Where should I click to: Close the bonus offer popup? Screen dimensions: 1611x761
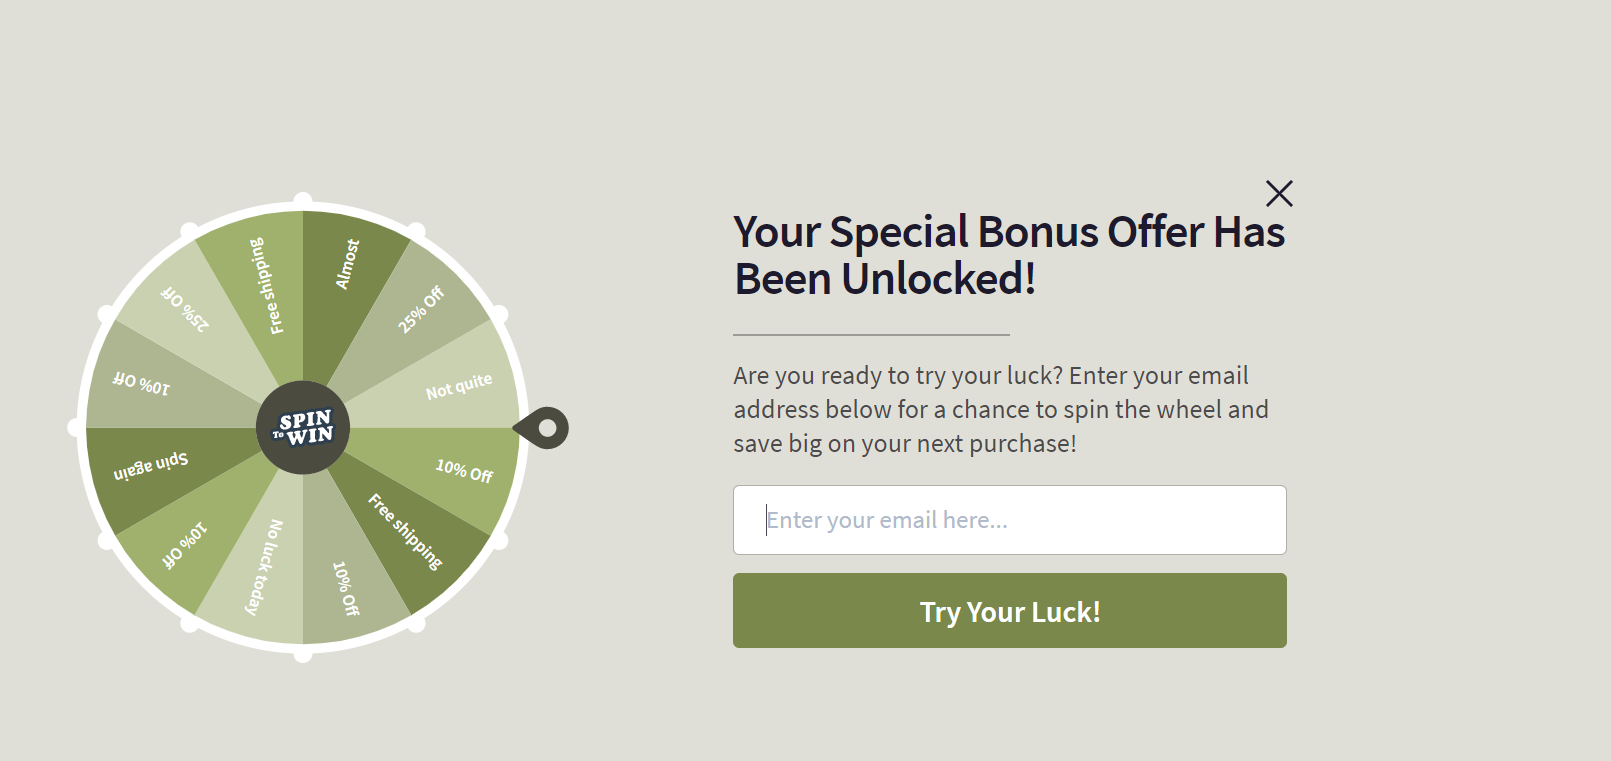click(1279, 193)
